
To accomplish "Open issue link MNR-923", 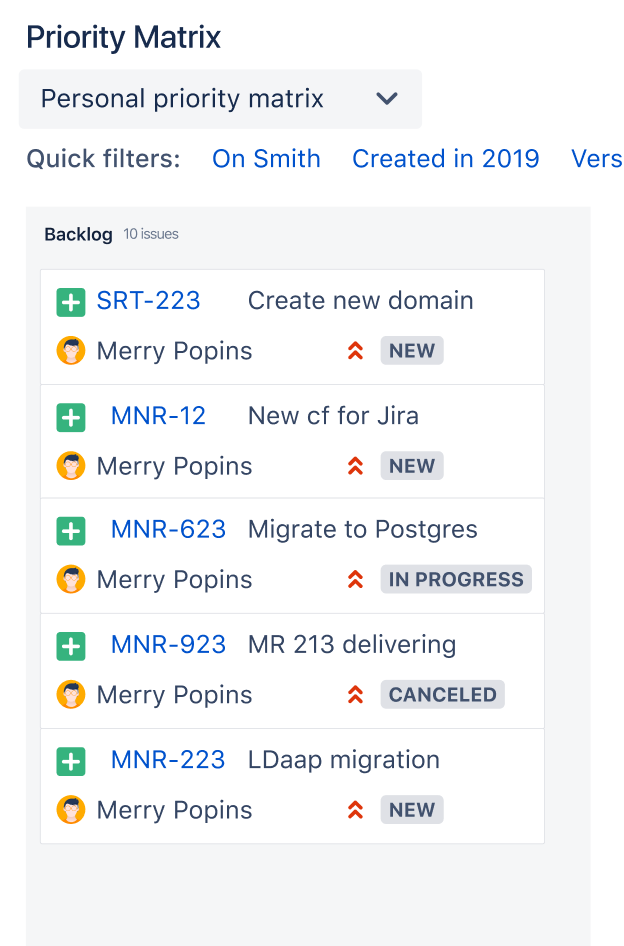I will [168, 645].
